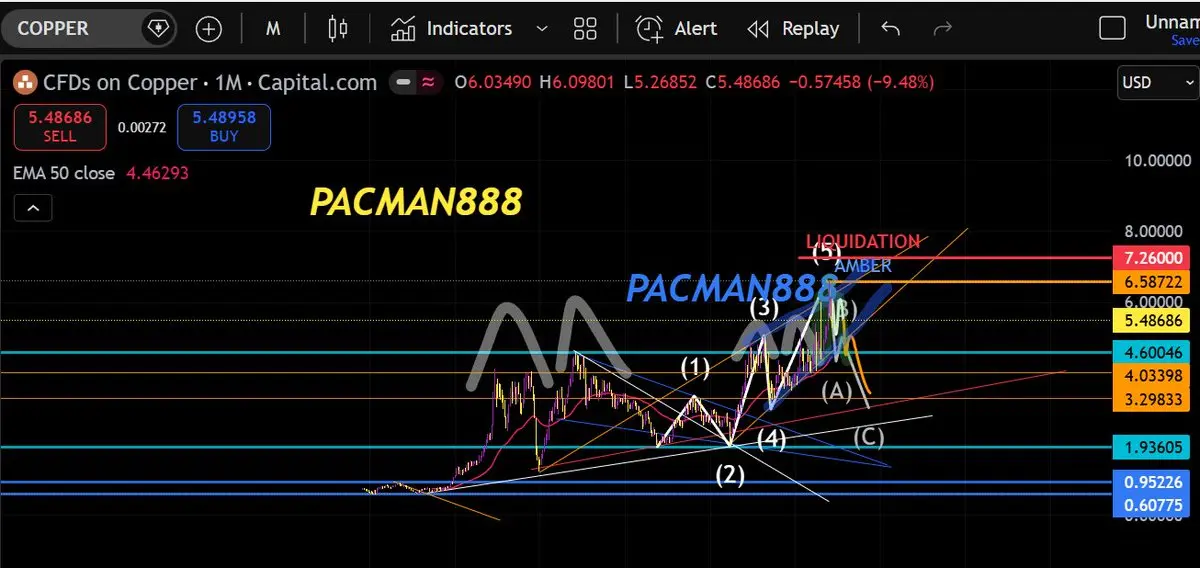Image resolution: width=1200 pixels, height=568 pixels.
Task: Click the redo arrow icon
Action: click(x=942, y=28)
